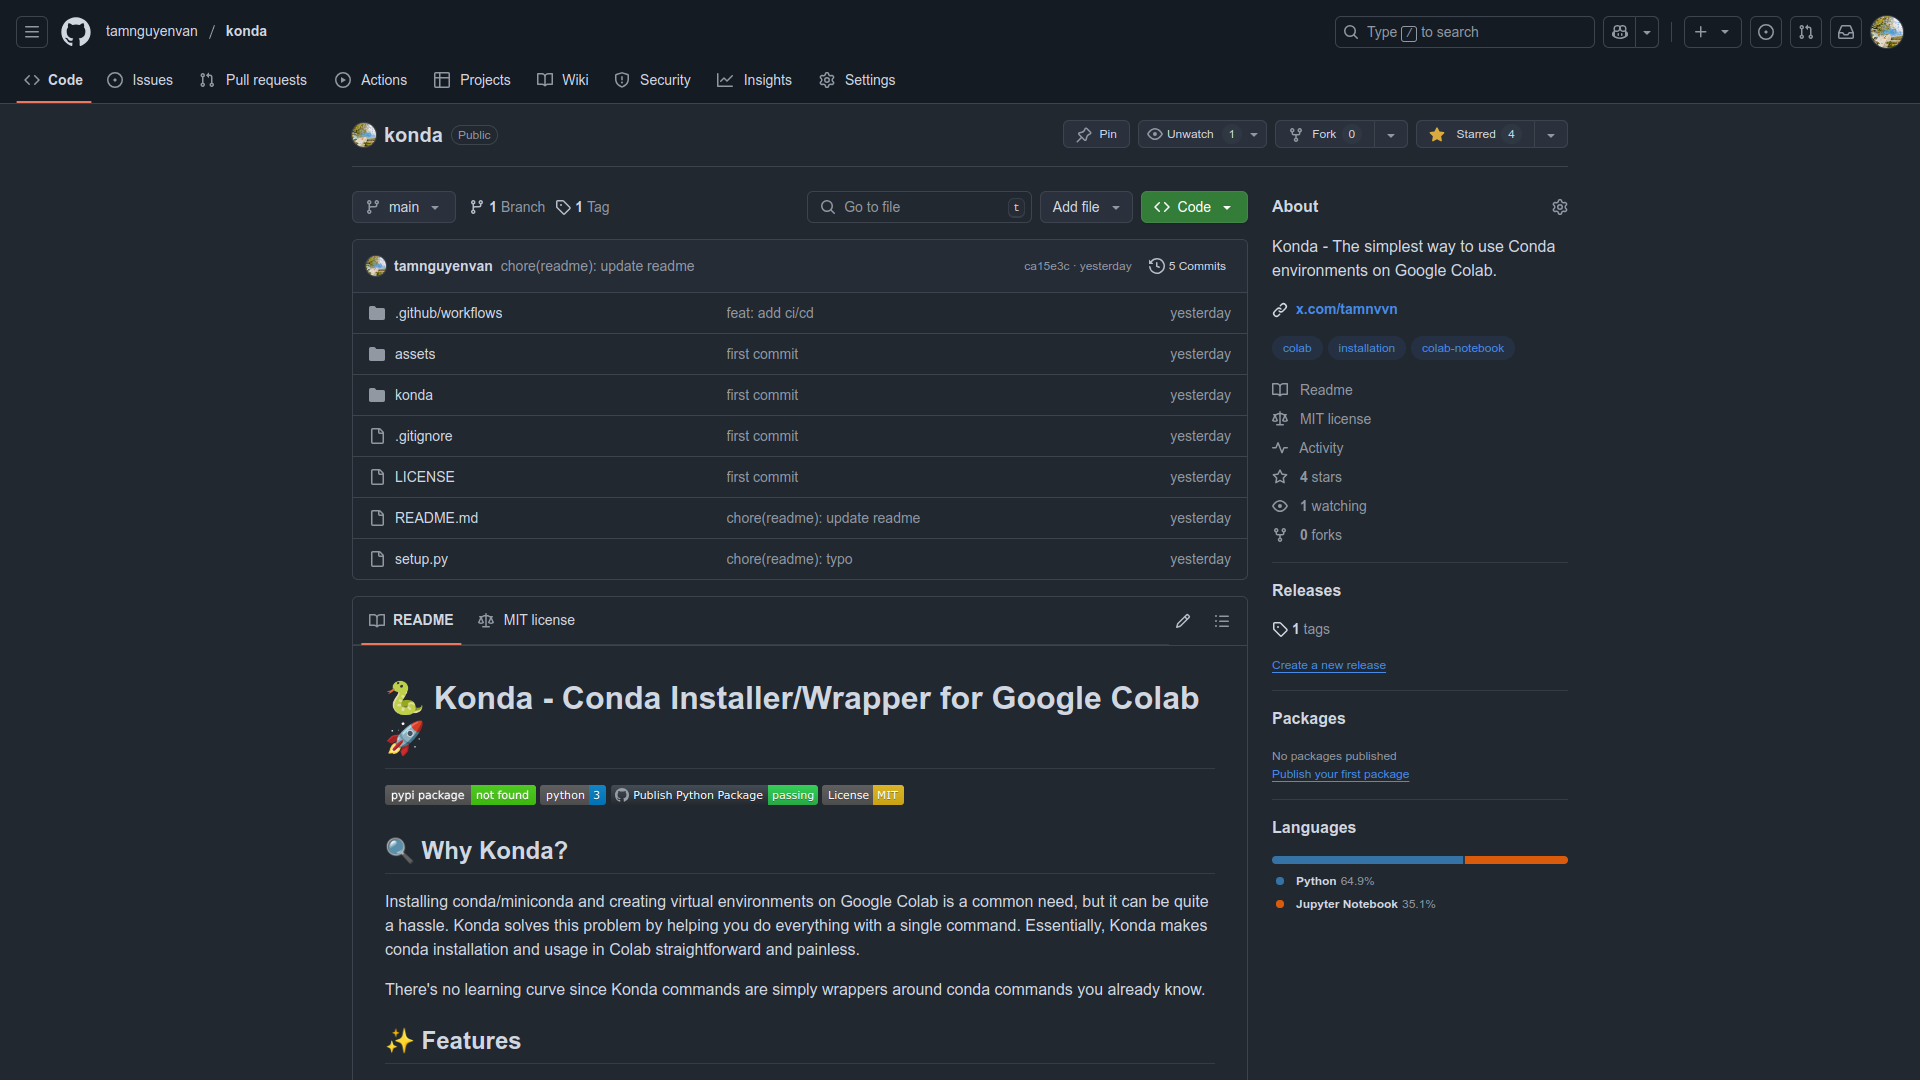Open the x.com/tamnvvn link
Image resolution: width=1920 pixels, height=1080 pixels.
(1346, 309)
